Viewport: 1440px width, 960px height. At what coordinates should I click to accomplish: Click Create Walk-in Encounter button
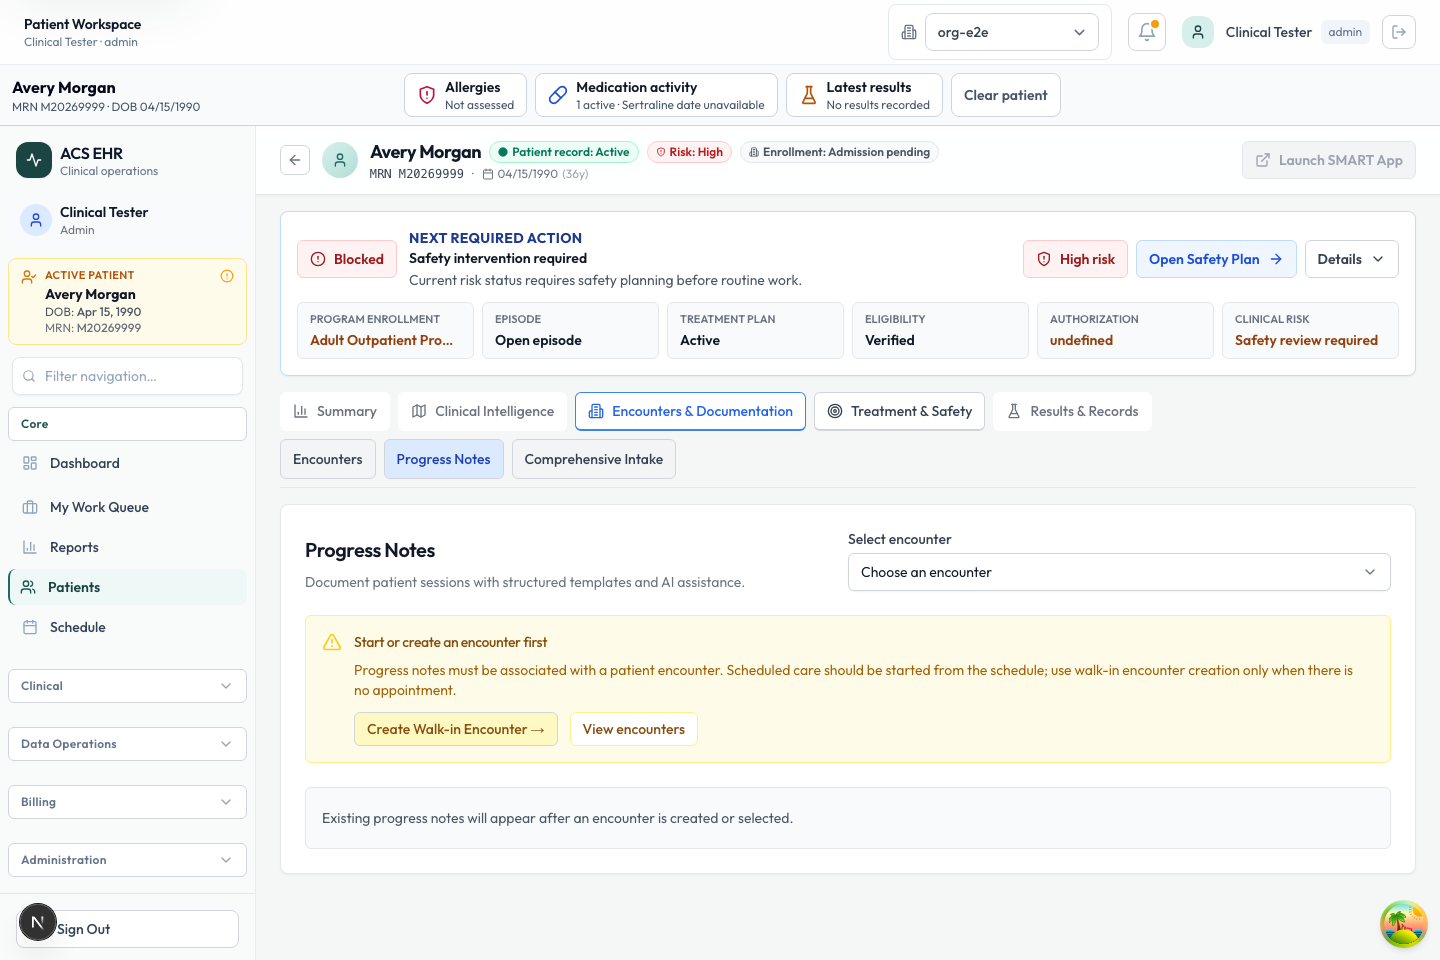[456, 729]
